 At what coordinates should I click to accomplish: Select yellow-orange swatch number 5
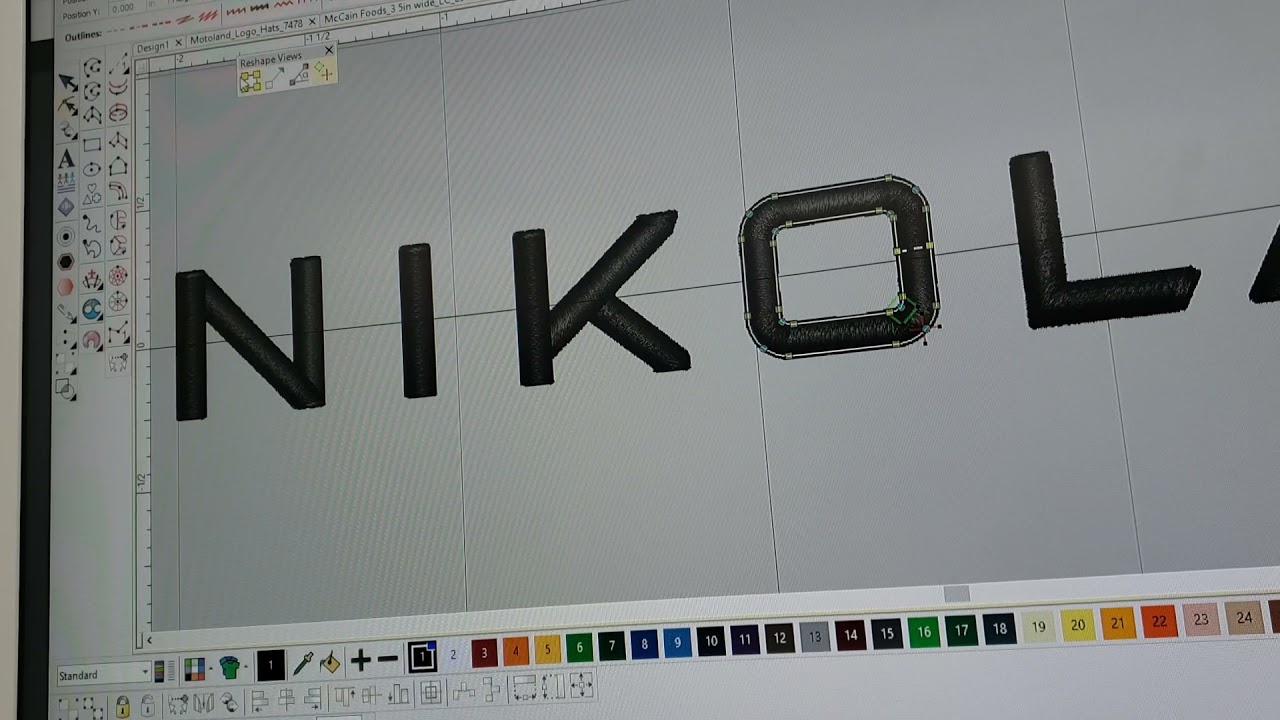click(548, 649)
